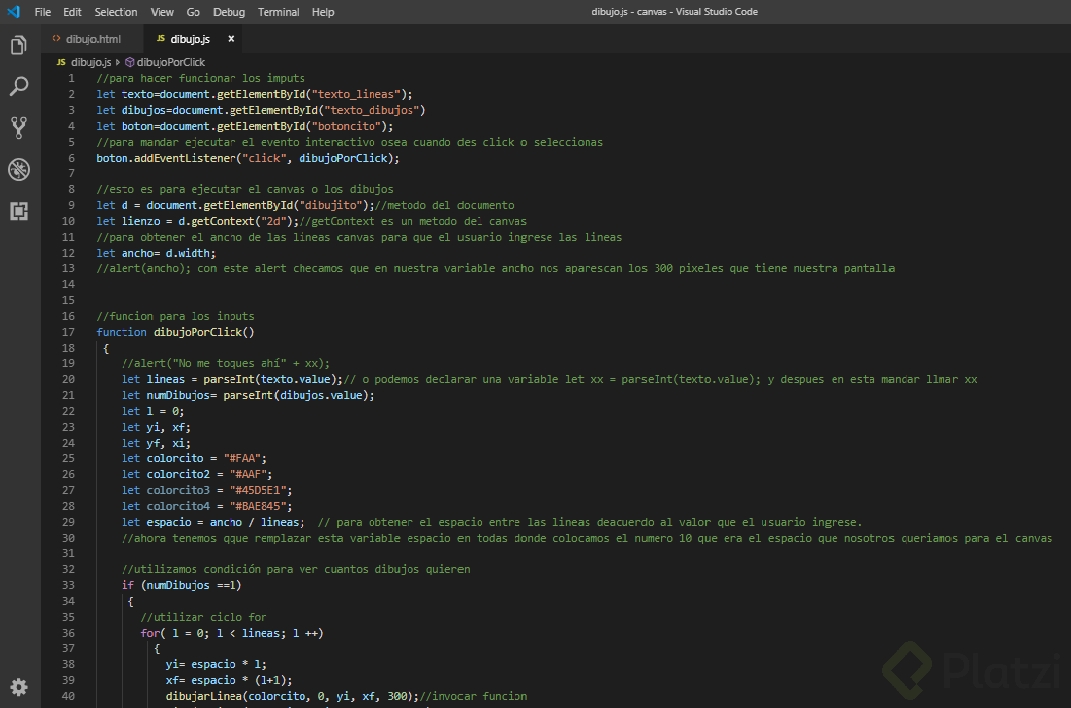Open the Terminal menu

pos(278,12)
